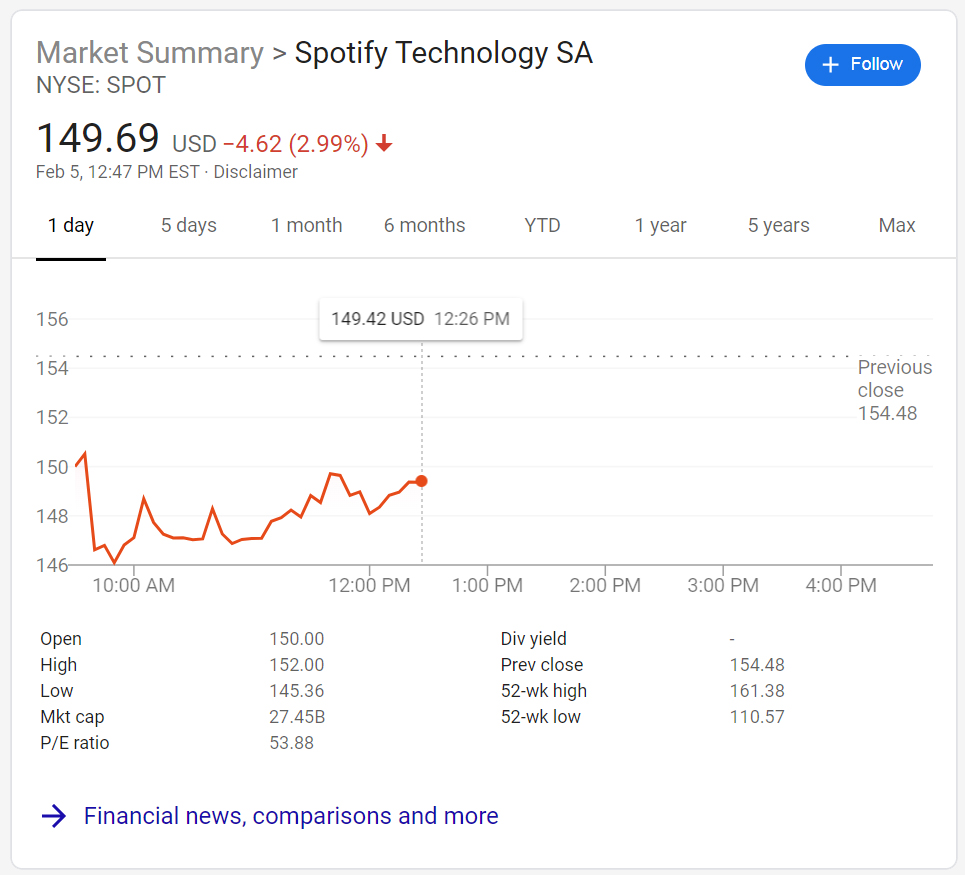Switch to the 1 year tab

661,226
